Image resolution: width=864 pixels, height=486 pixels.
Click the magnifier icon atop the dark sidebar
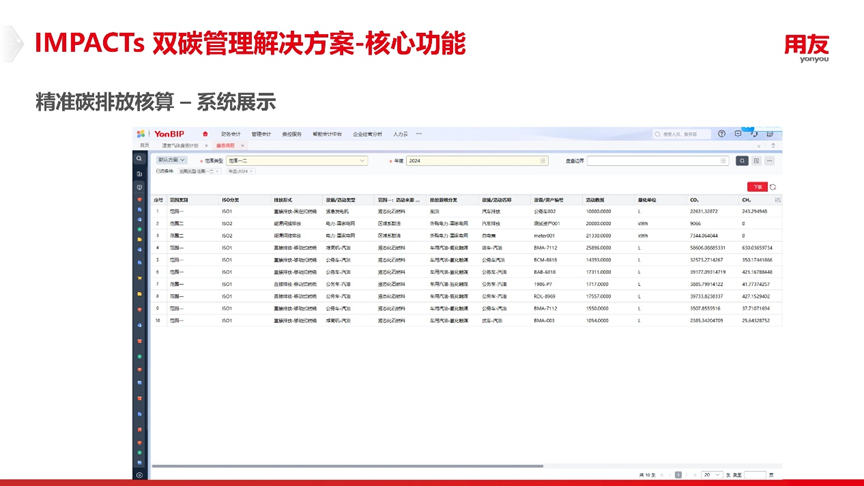(139, 159)
